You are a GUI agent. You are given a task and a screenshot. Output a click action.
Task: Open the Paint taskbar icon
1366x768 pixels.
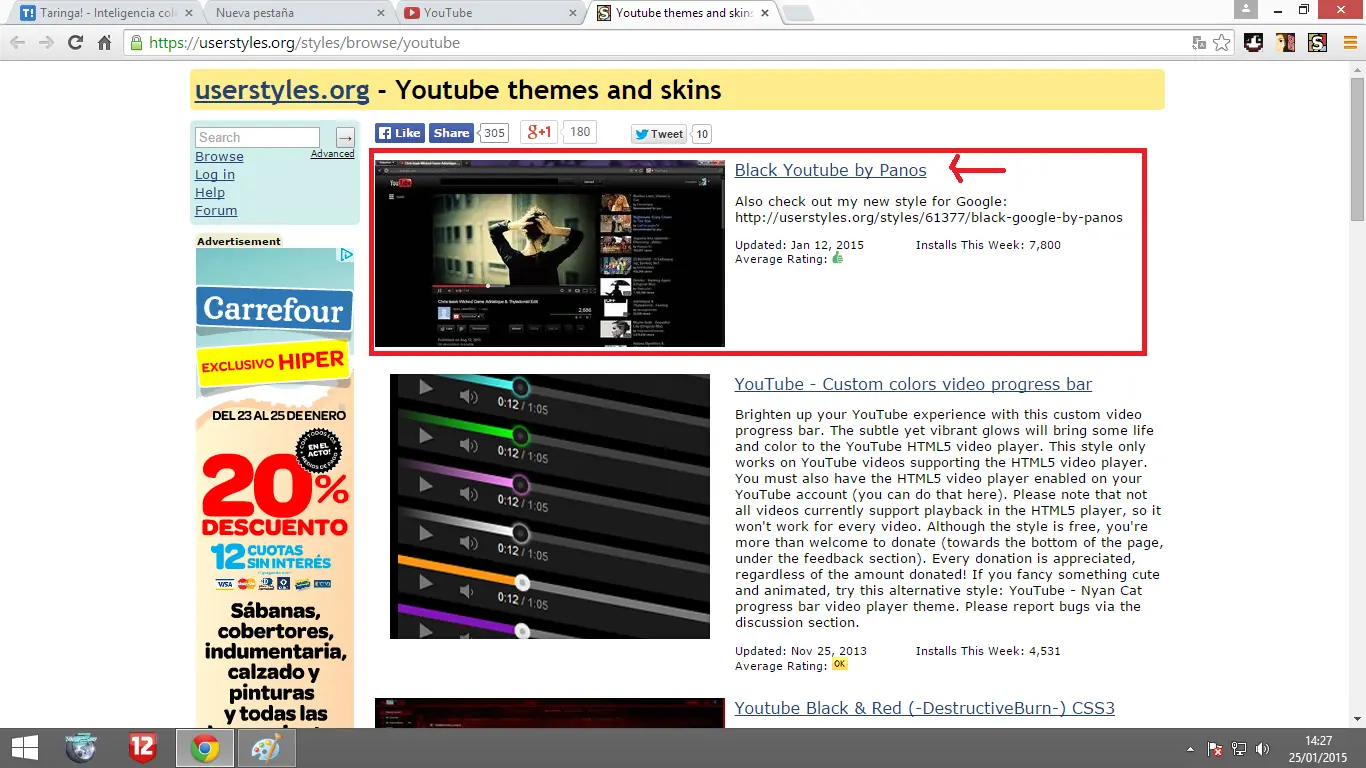(267, 748)
